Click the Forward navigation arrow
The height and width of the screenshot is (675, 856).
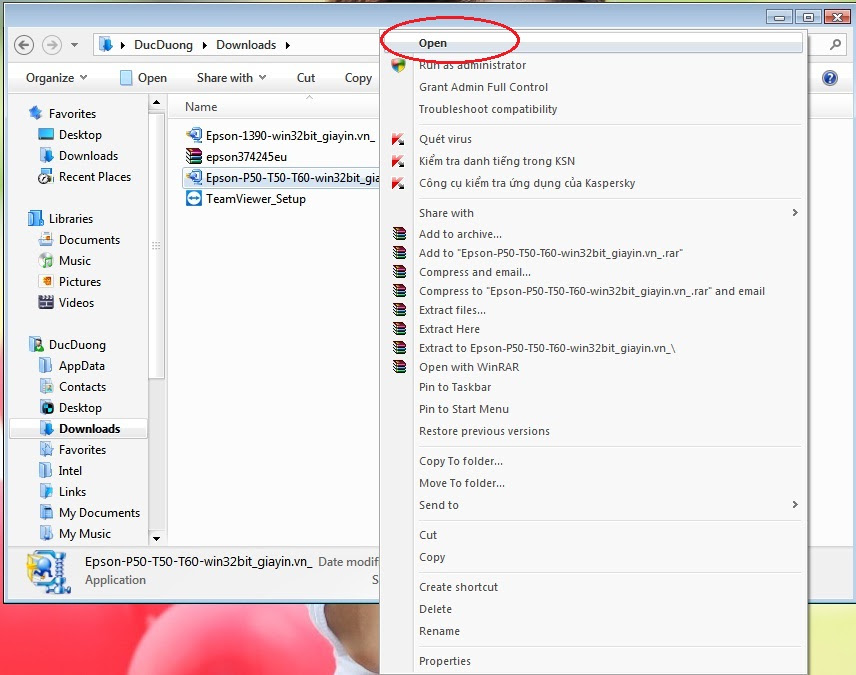click(52, 45)
